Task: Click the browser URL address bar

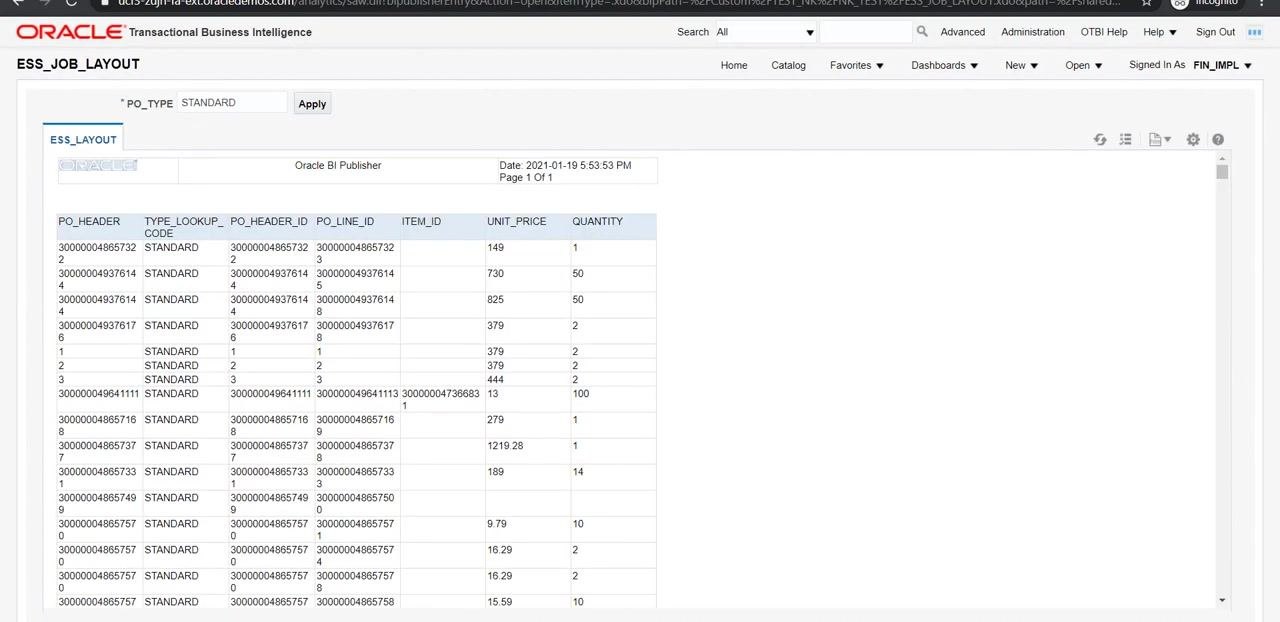Action: (620, 3)
